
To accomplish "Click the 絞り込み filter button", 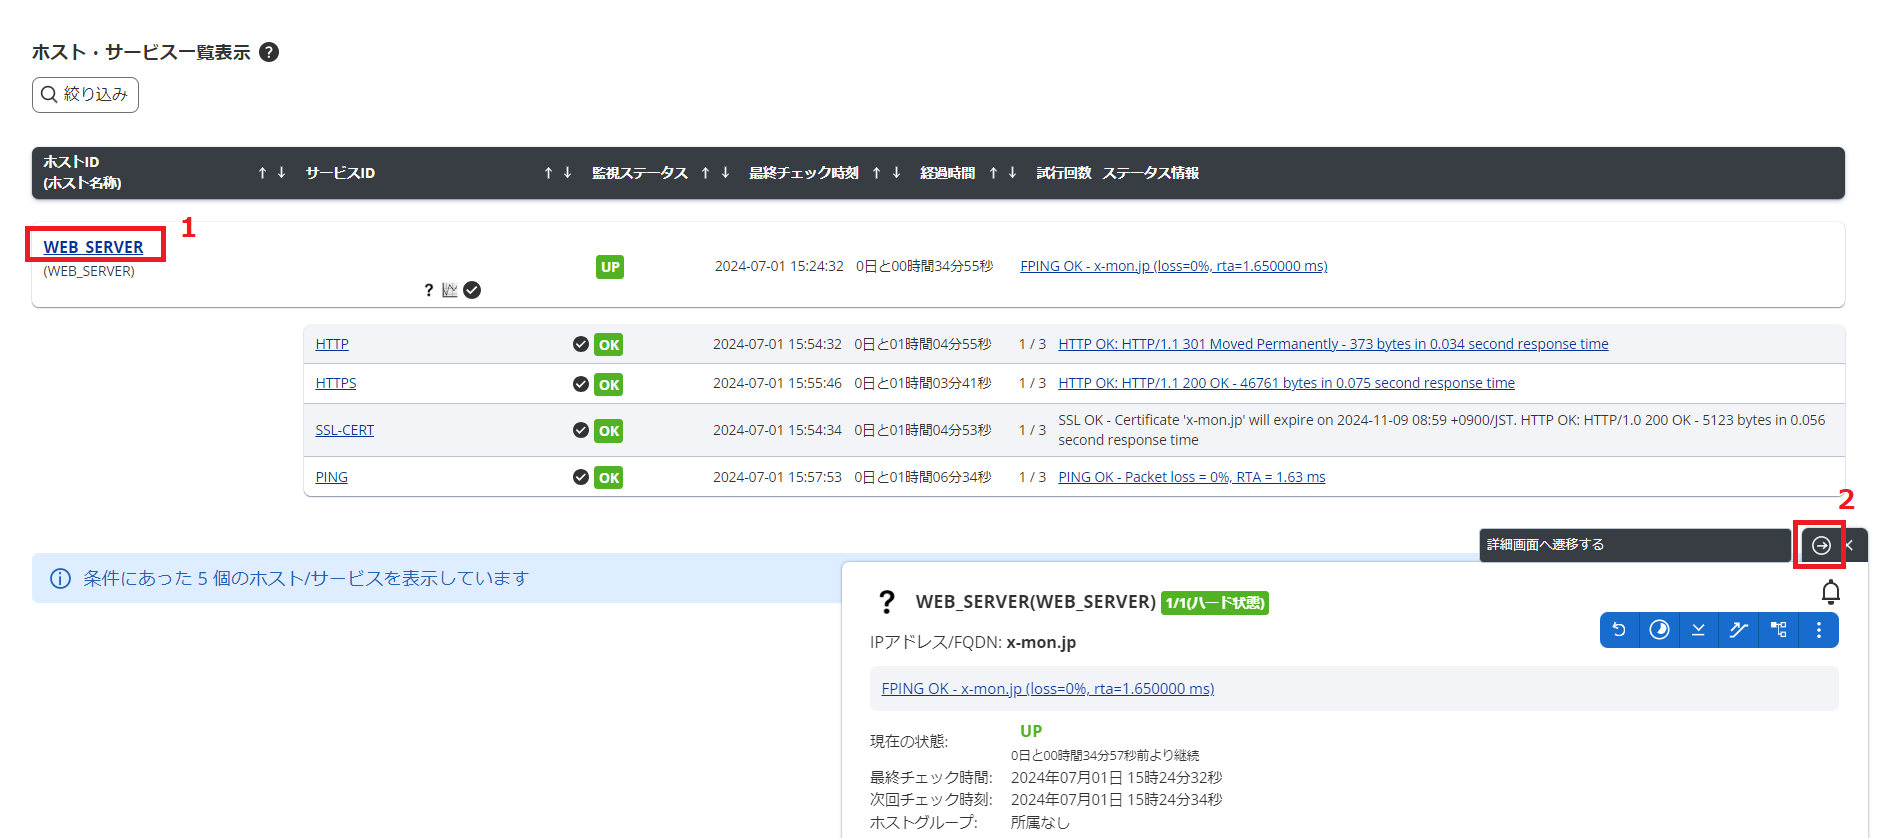I will pyautogui.click(x=85, y=95).
